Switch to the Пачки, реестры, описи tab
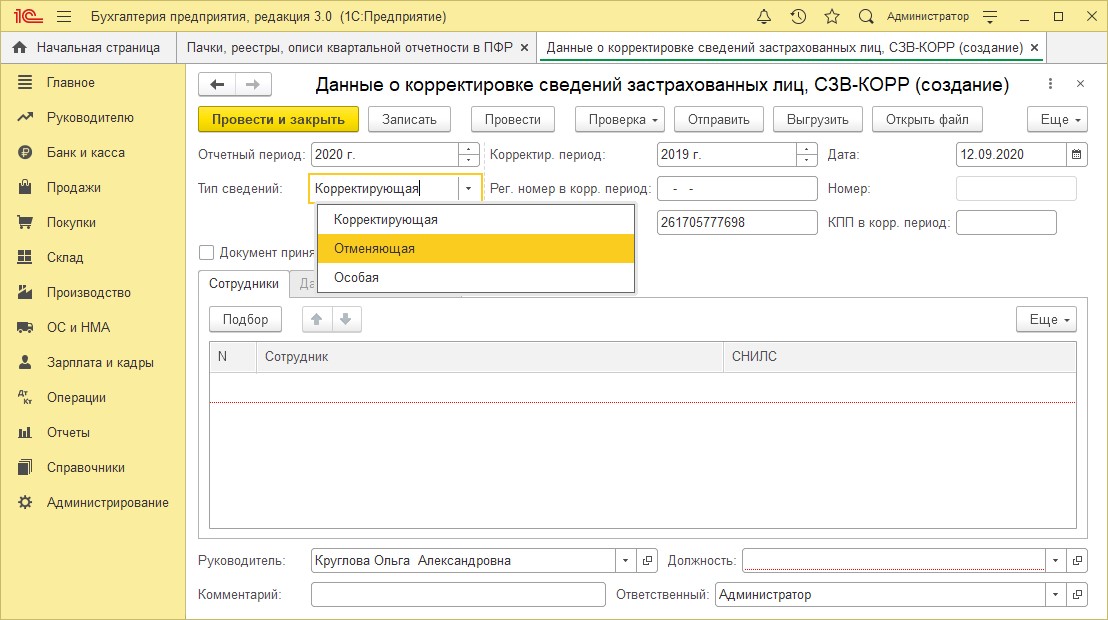Image resolution: width=1108 pixels, height=620 pixels. [349, 47]
